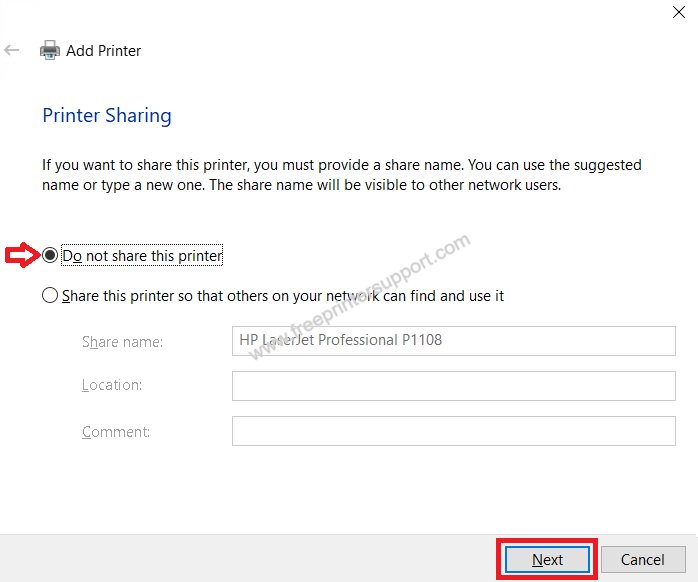Click the 'Printer Sharing' heading

(x=107, y=115)
